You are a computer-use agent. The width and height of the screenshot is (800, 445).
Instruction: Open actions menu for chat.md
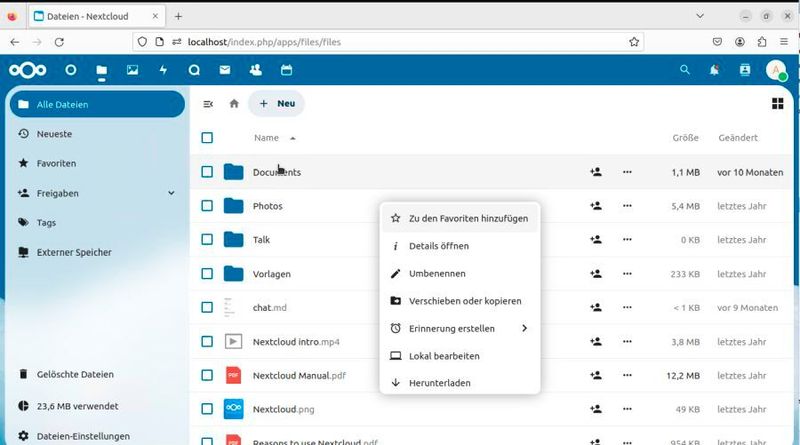627,307
